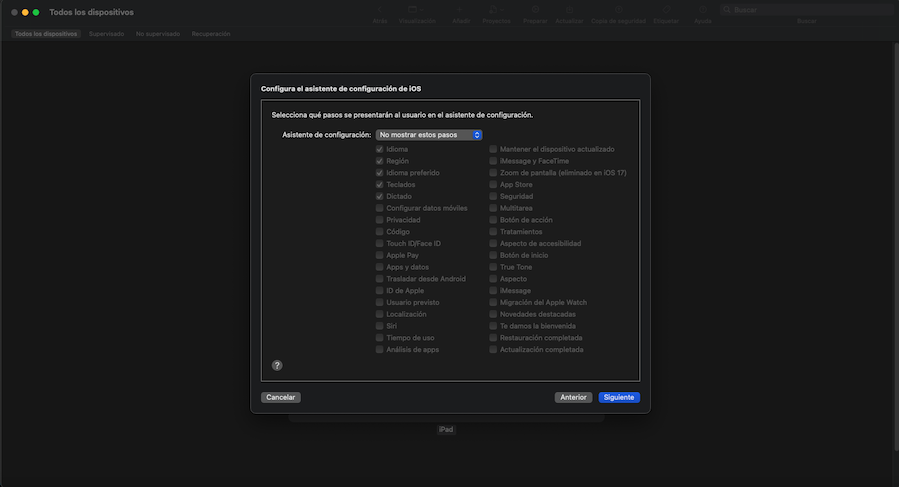Viewport: 899px width, 487px height.
Task: Click the Cancelar button
Action: tap(281, 397)
